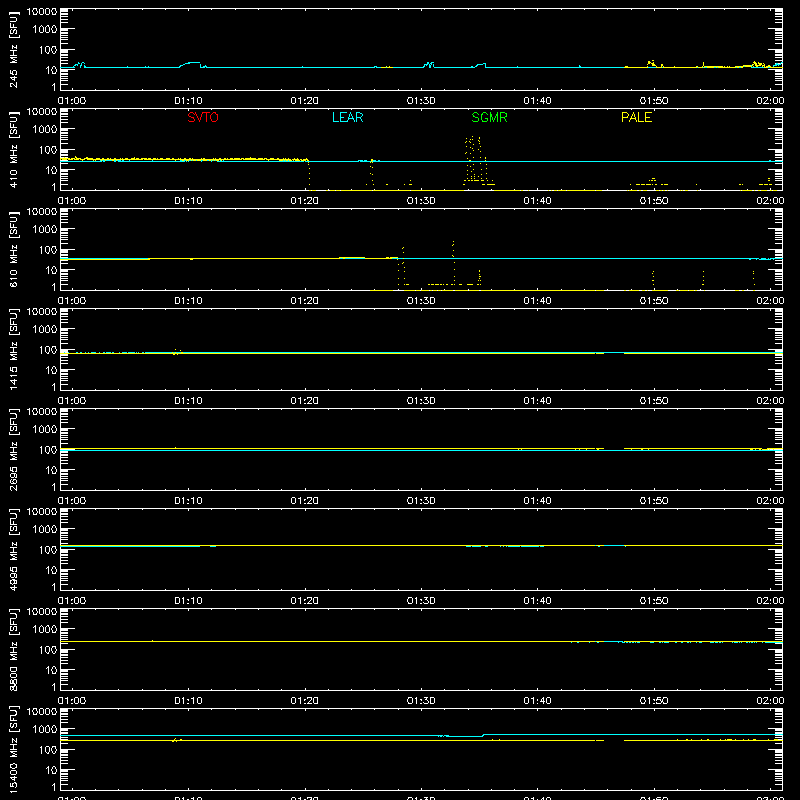Select the 2695 MHz [SFU] axis title
This screenshot has height=800, width=800.
13,449
